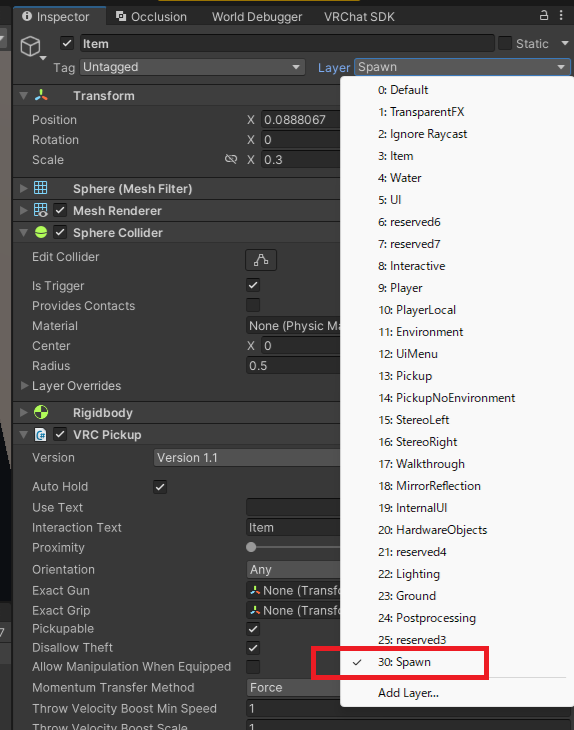Expand the Rigidbody component

tap(24, 412)
